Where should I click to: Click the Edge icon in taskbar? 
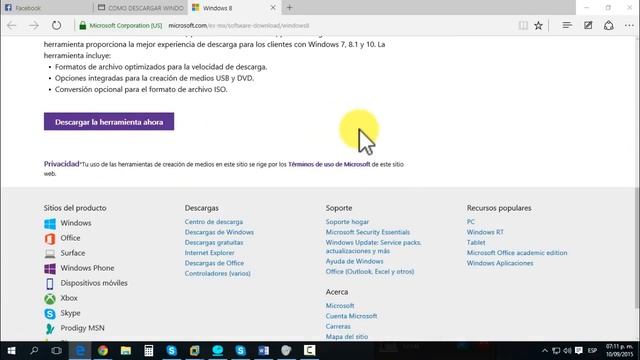(80, 351)
